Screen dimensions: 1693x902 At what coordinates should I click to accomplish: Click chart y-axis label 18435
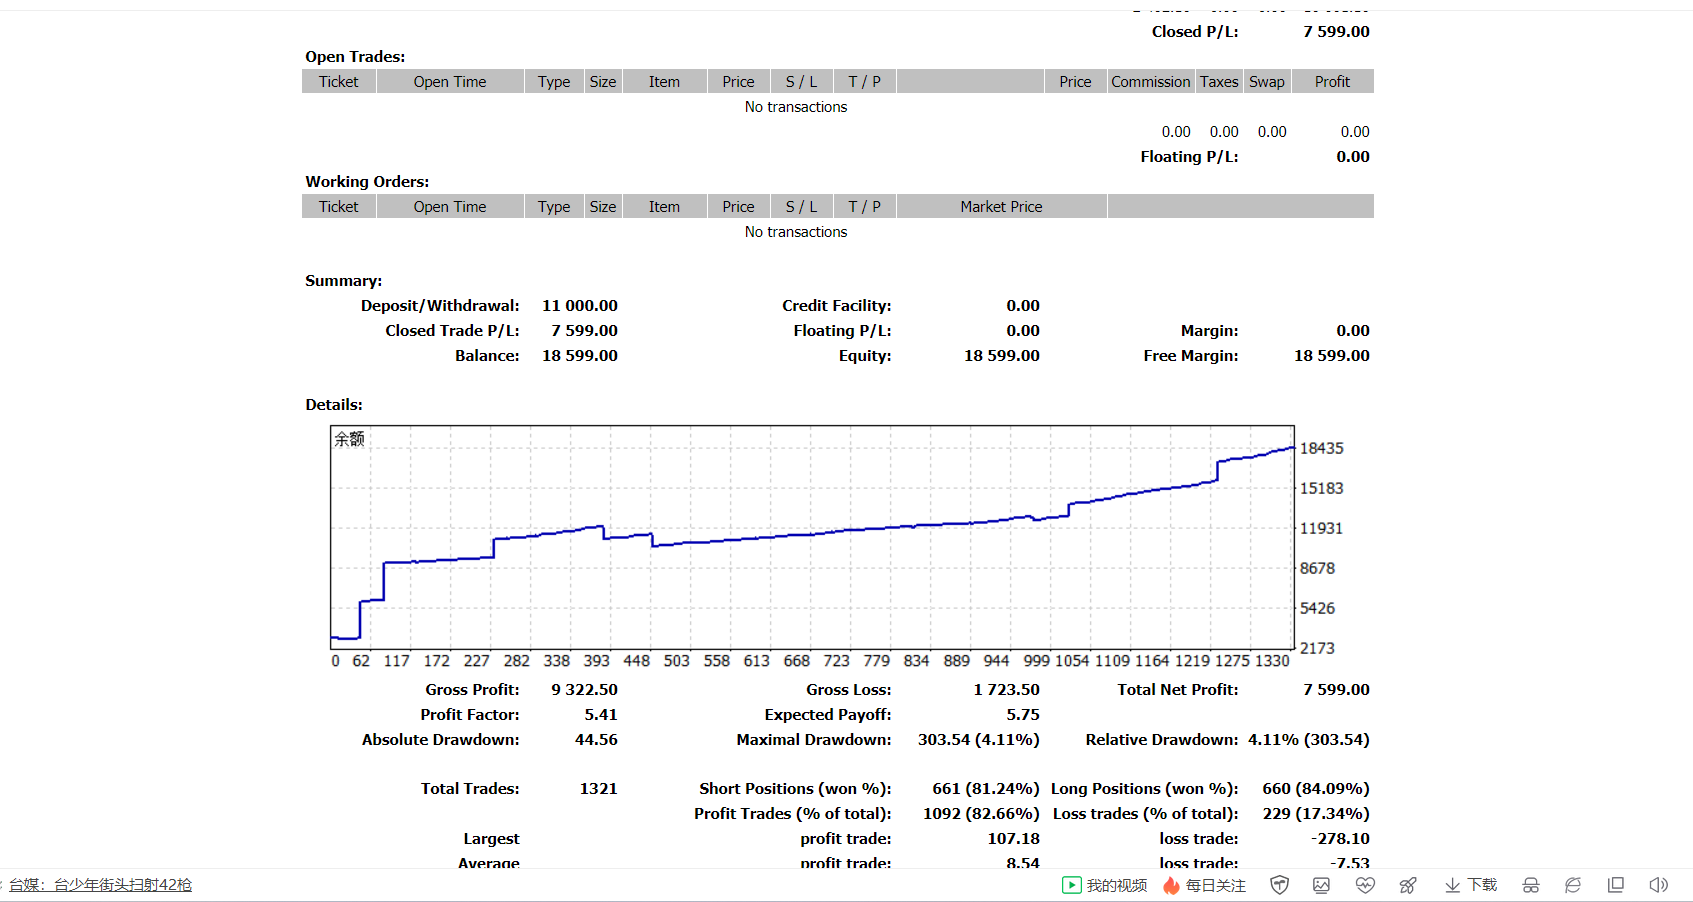(1321, 448)
